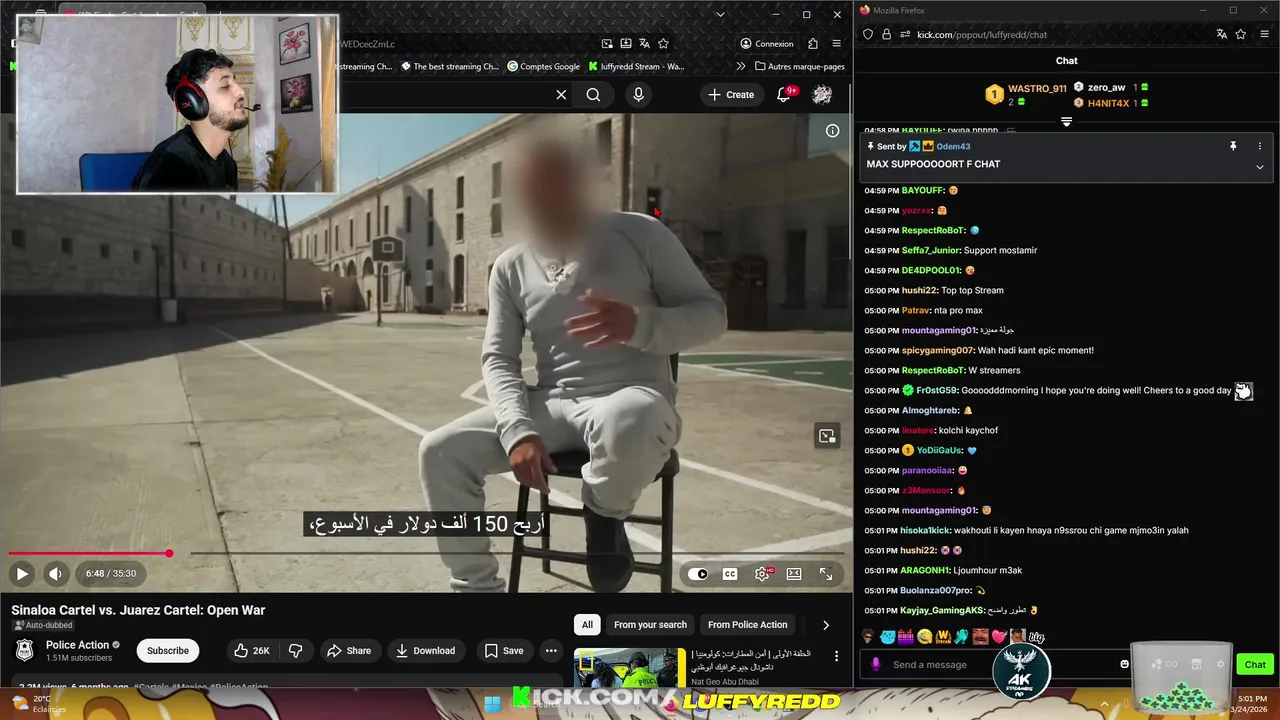Screen dimensions: 1280x720
Task: Open the YouTube Create menu
Action: [x=731, y=95]
